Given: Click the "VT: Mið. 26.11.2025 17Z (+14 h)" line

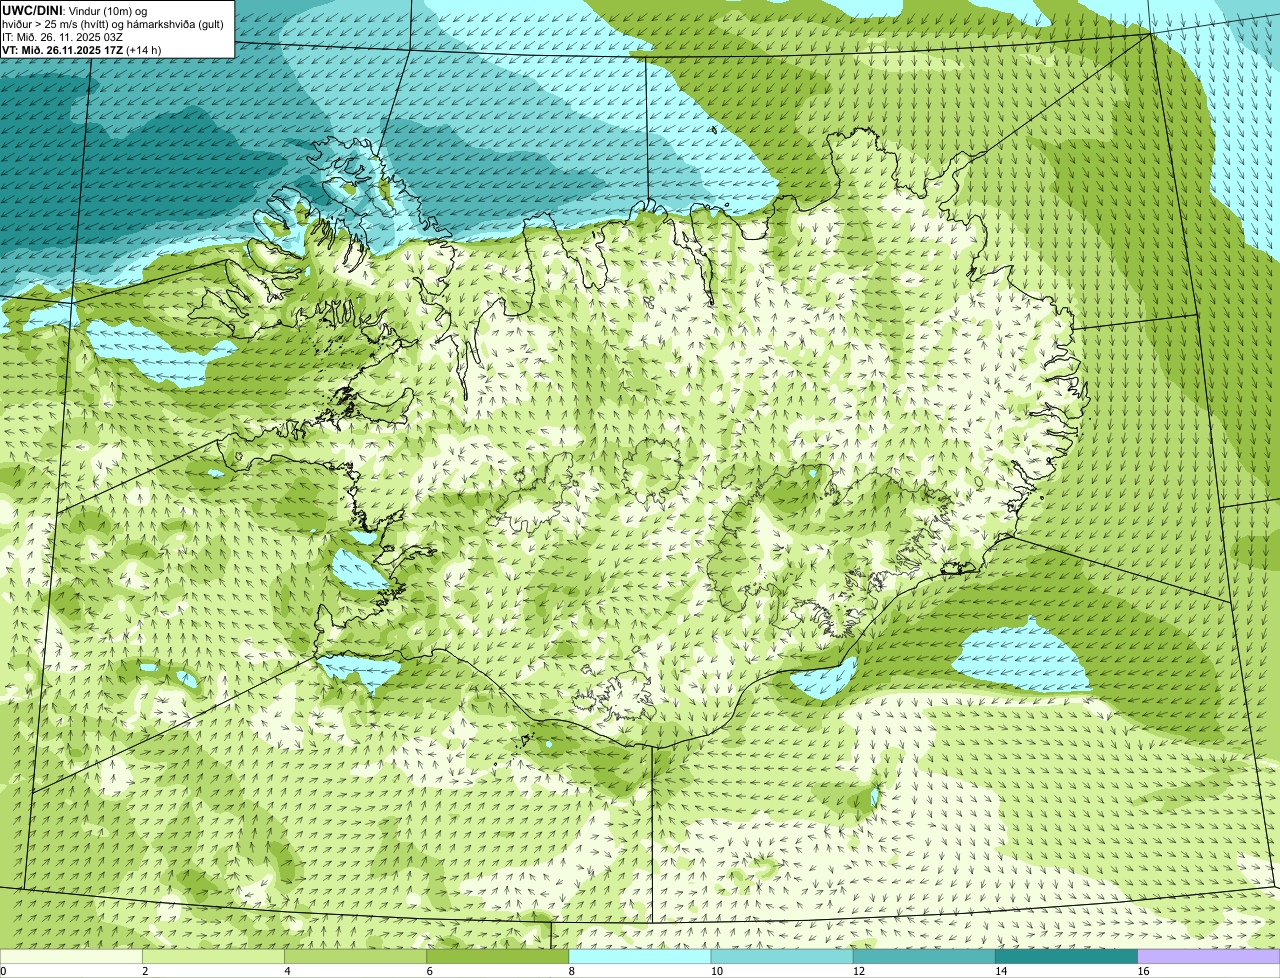Looking at the screenshot, I should (x=82, y=50).
